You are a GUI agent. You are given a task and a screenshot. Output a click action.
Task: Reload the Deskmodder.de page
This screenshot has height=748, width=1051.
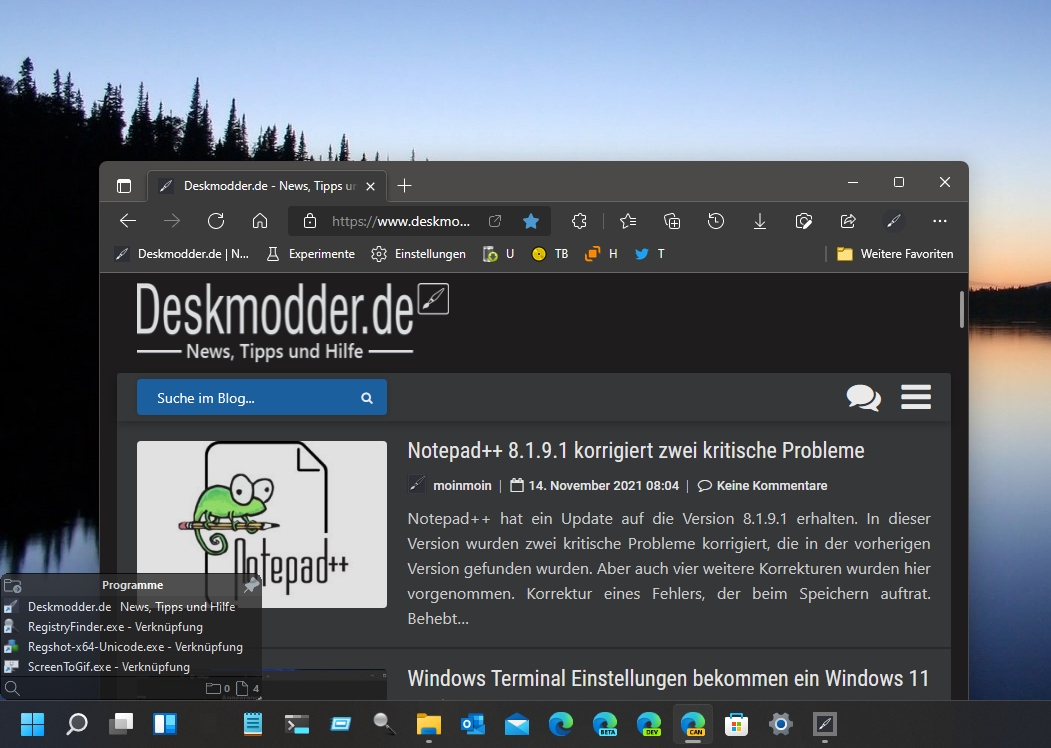(216, 221)
